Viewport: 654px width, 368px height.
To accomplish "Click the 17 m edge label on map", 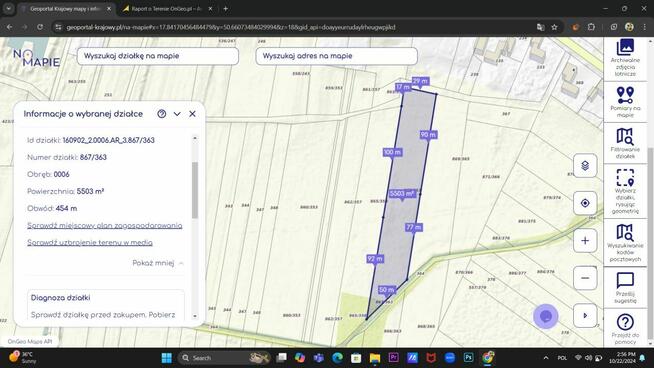I will [403, 87].
